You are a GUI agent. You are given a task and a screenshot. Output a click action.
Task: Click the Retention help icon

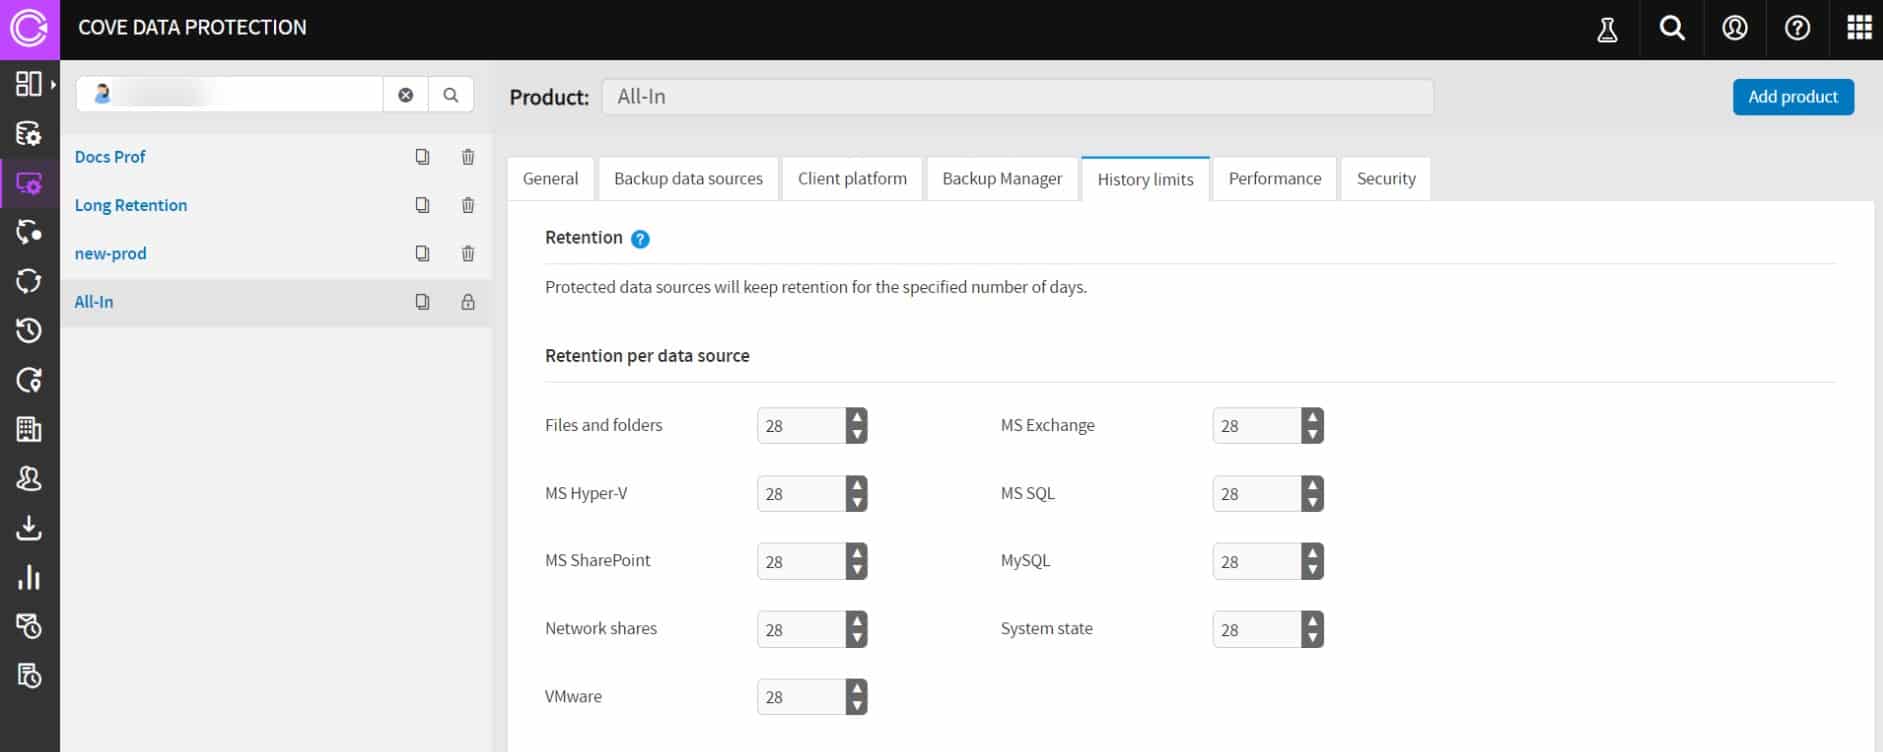point(641,239)
